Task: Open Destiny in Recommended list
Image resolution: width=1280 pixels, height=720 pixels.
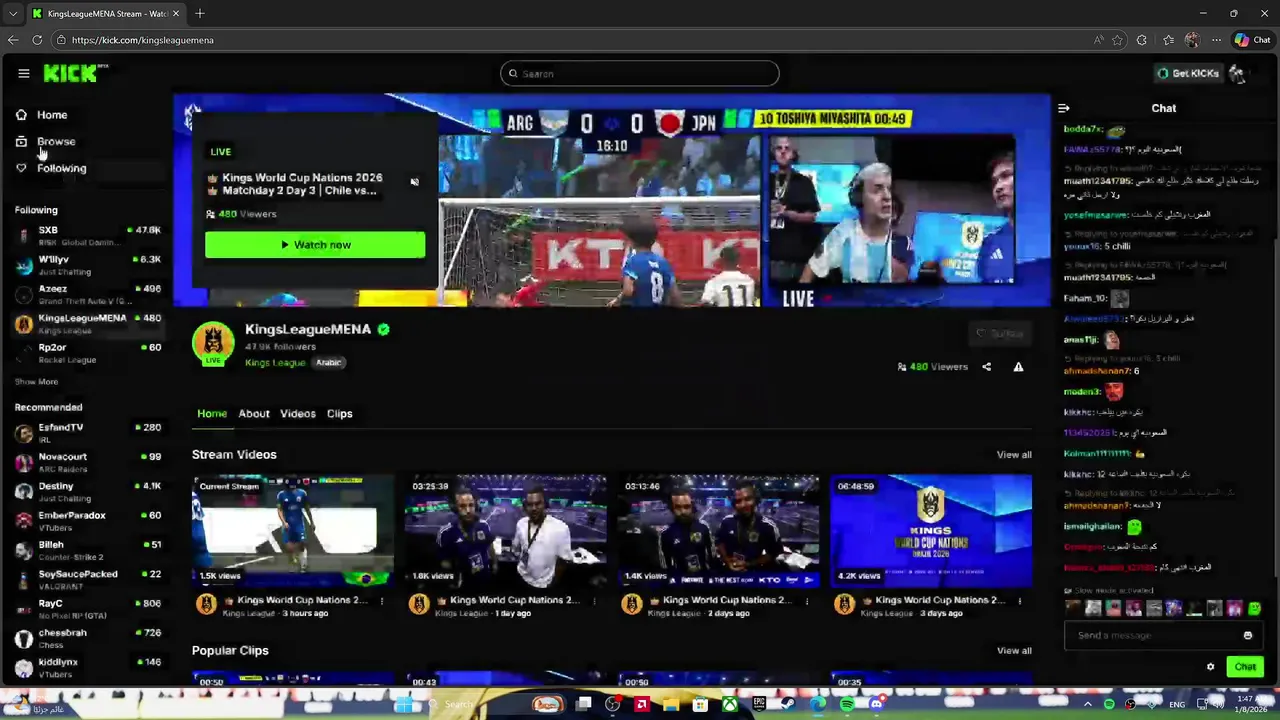Action: (88, 491)
